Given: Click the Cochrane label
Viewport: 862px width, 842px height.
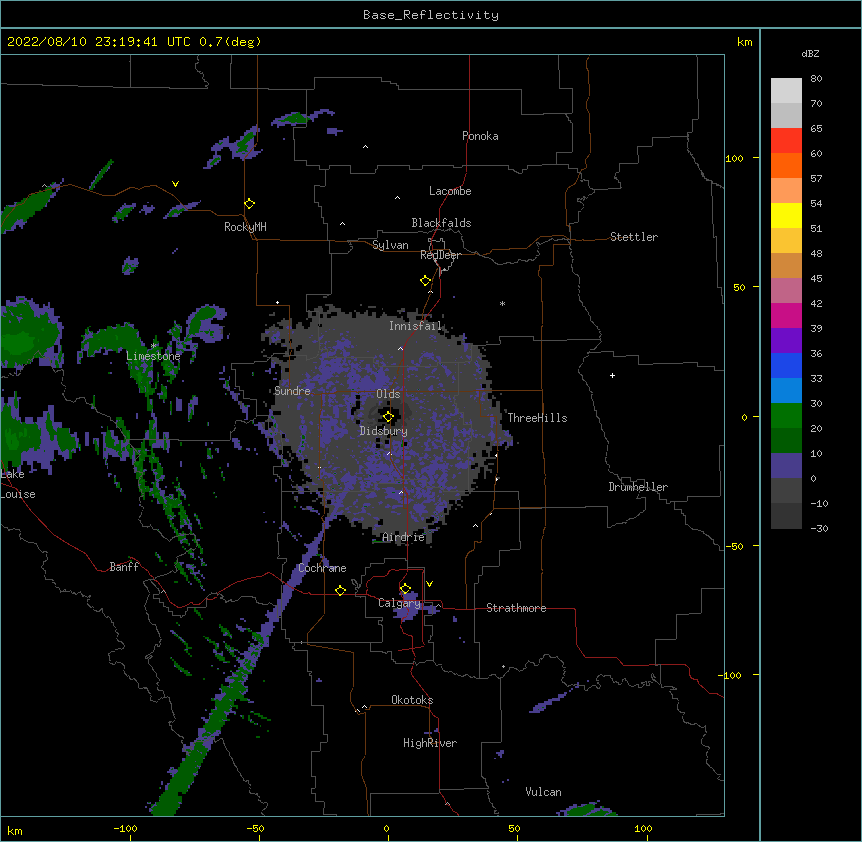Looking at the screenshot, I should (x=322, y=568).
